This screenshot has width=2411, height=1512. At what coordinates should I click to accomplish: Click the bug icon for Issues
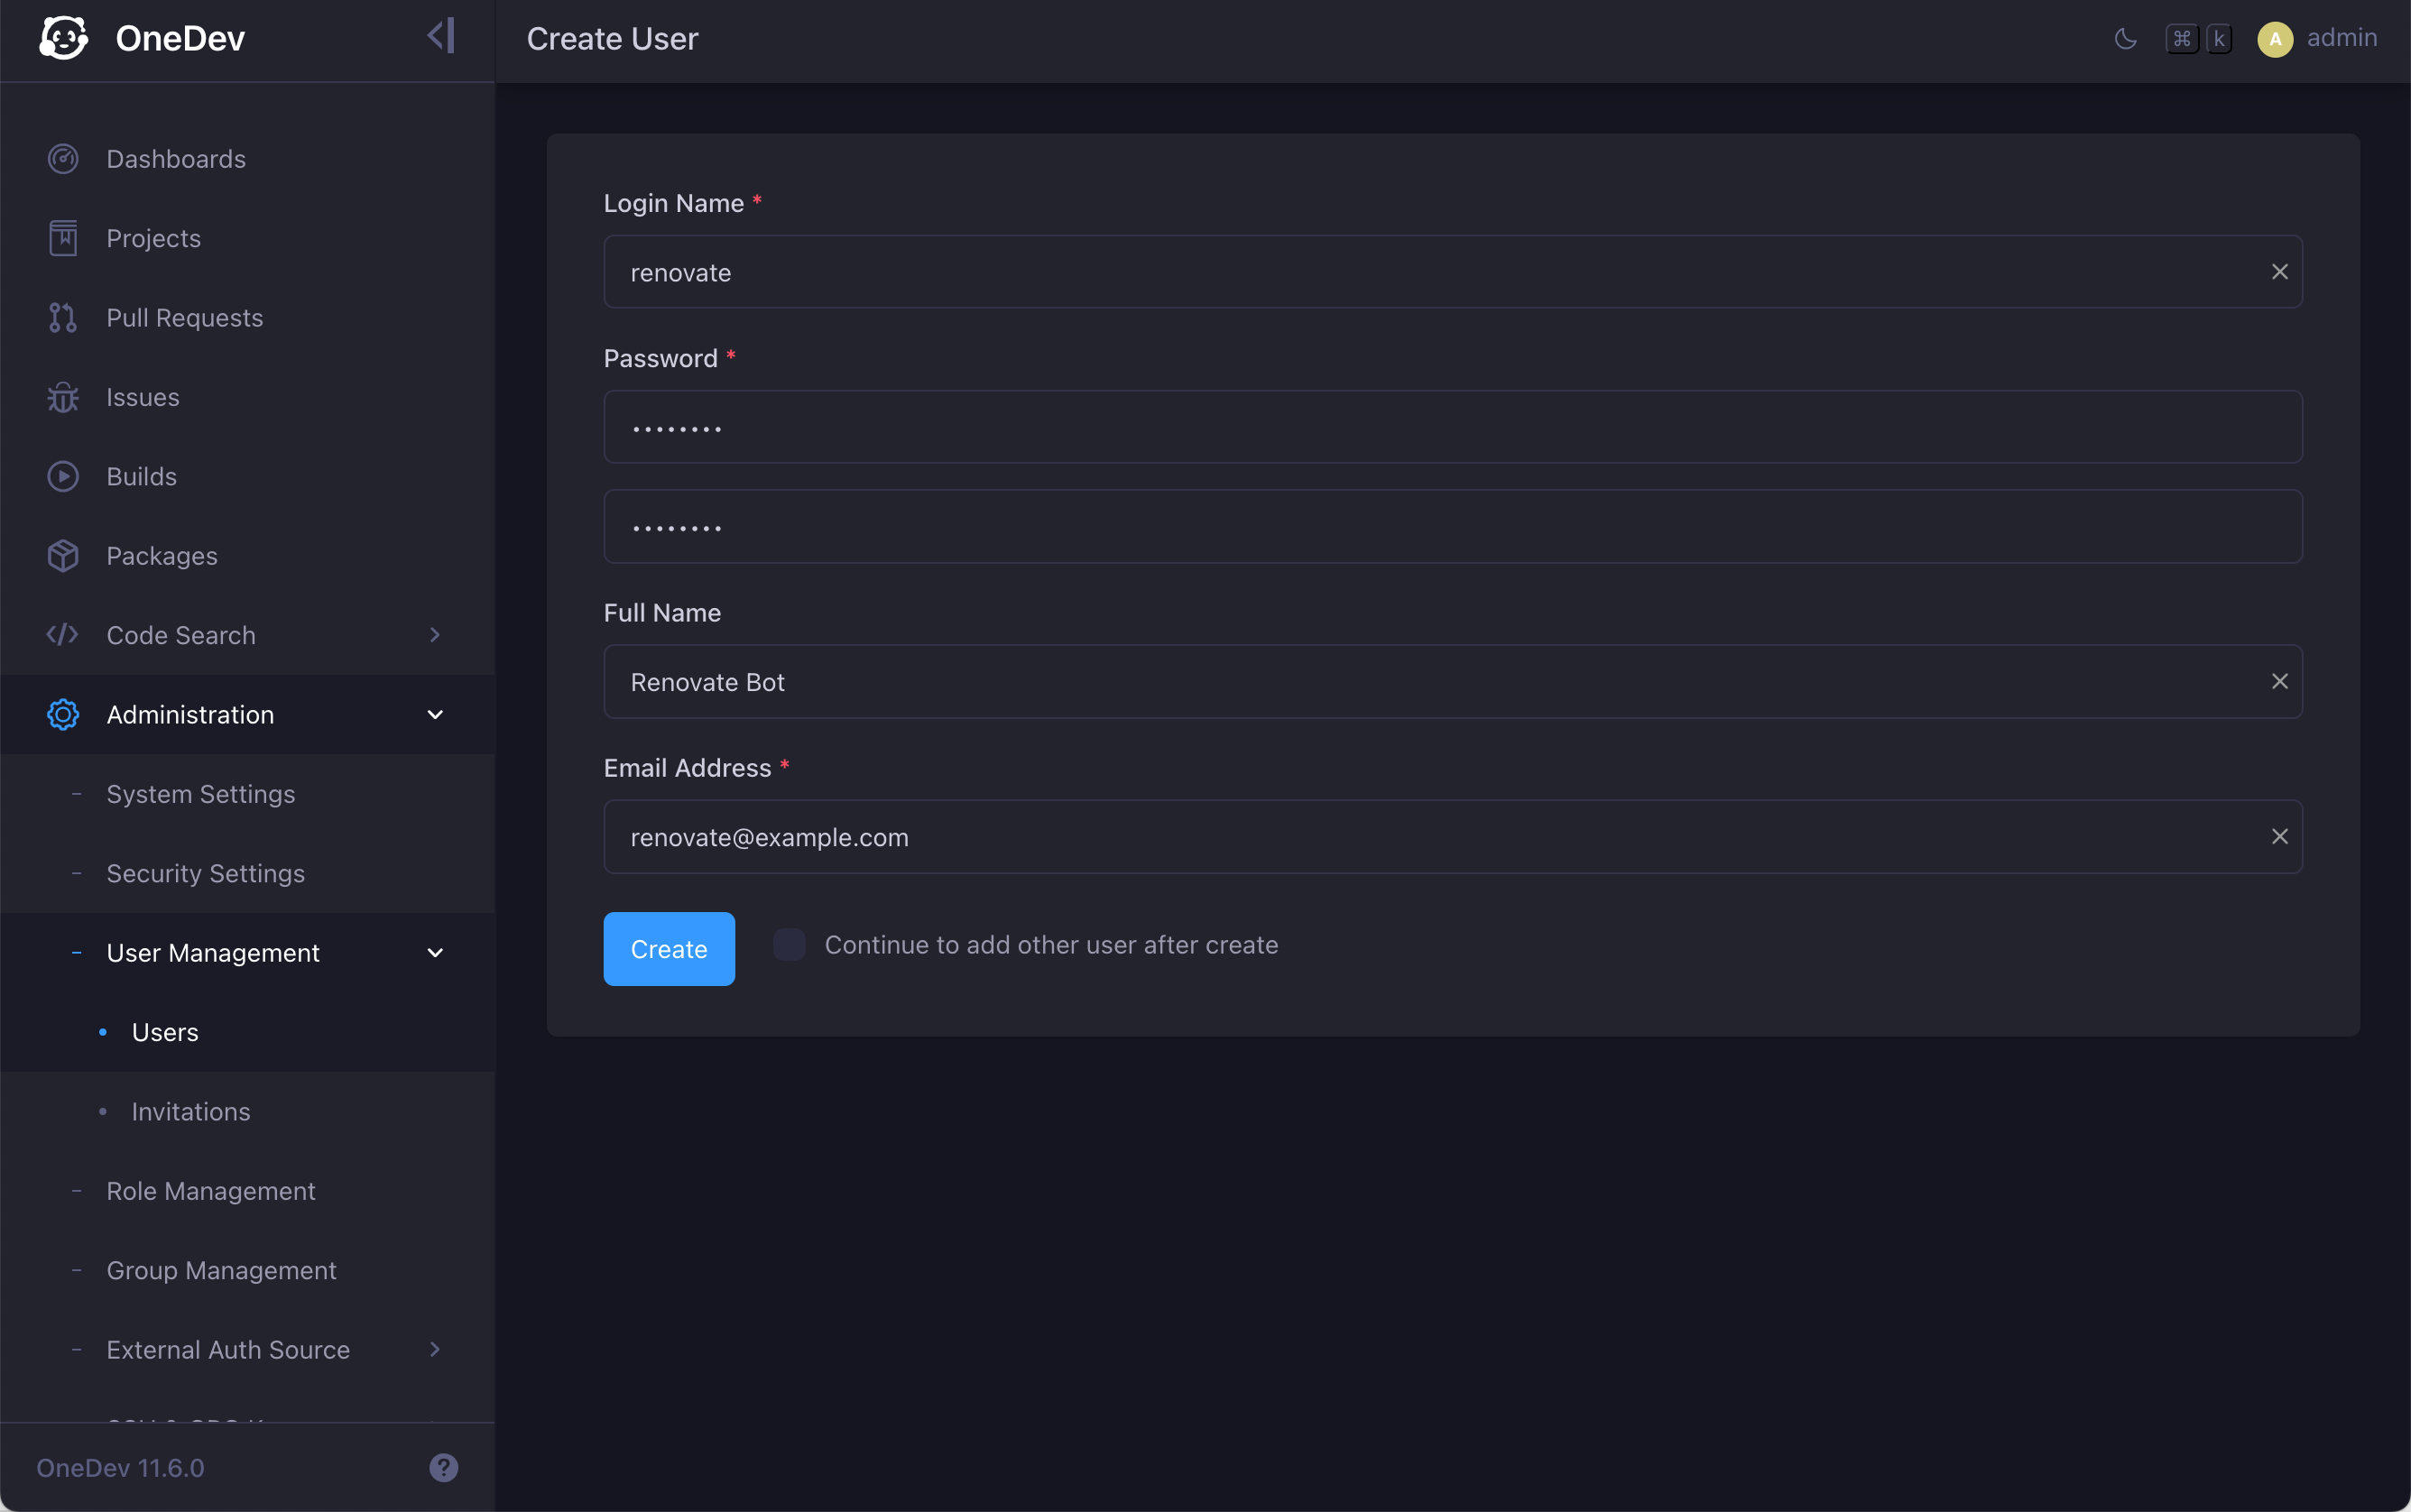62,396
